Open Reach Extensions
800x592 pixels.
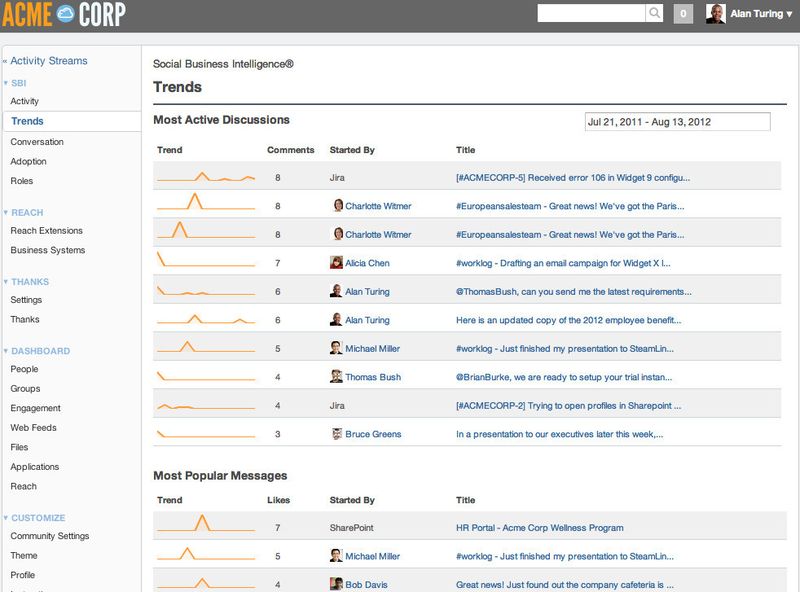pyautogui.click(x=46, y=231)
